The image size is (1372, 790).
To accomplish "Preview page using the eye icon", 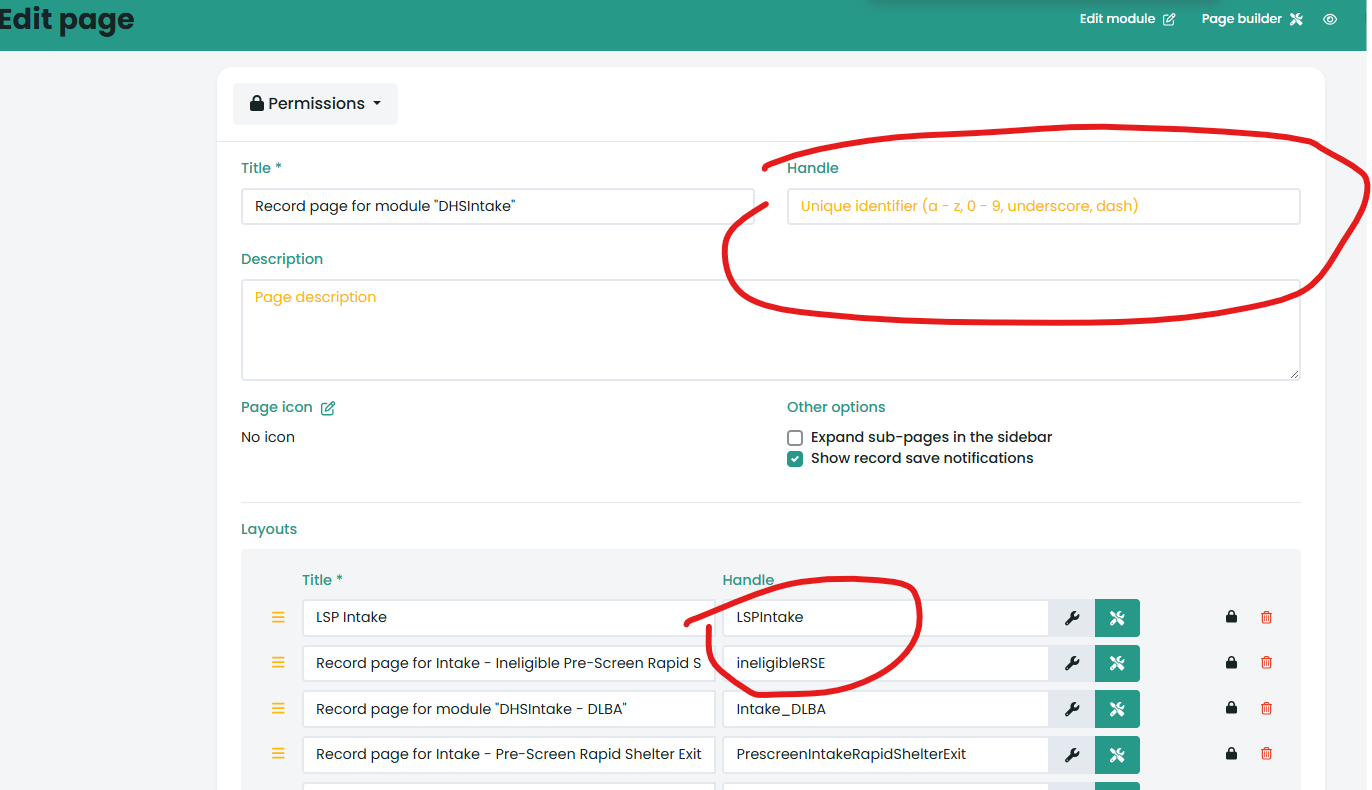I will point(1330,19).
